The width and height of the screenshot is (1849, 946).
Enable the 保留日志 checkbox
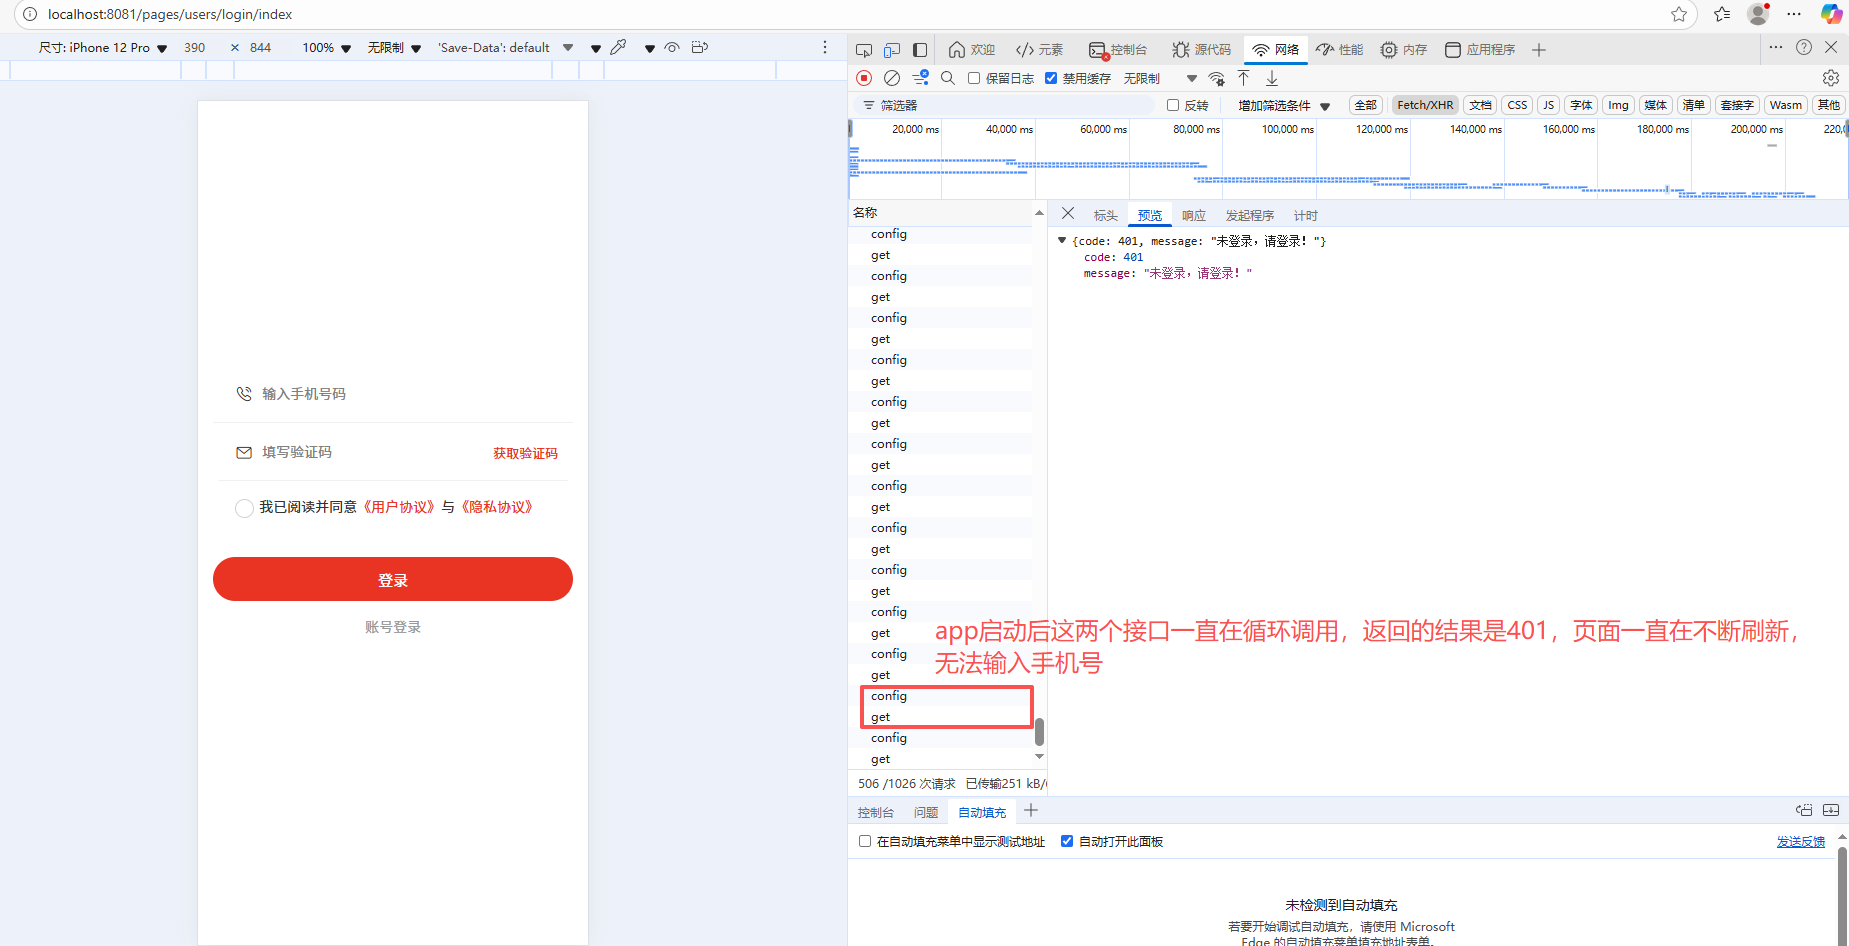(x=974, y=78)
